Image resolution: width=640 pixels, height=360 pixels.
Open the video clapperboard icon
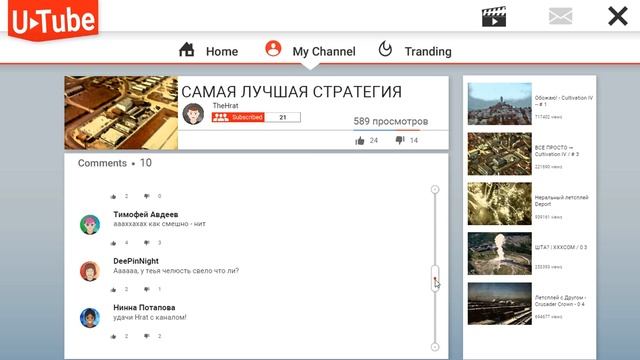click(x=494, y=17)
